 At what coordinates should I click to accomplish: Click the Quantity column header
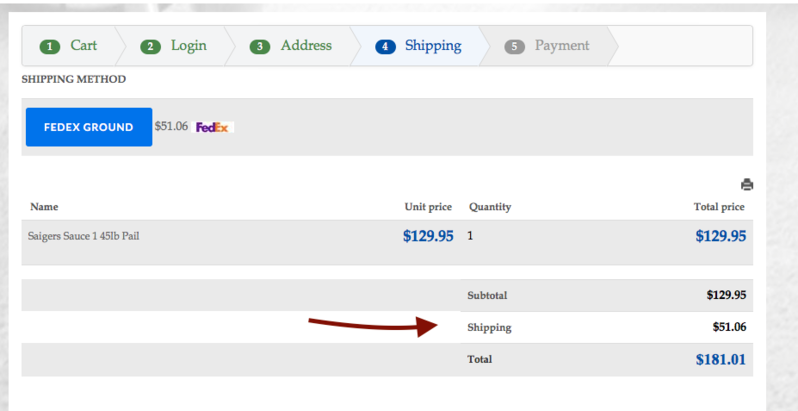click(x=490, y=207)
